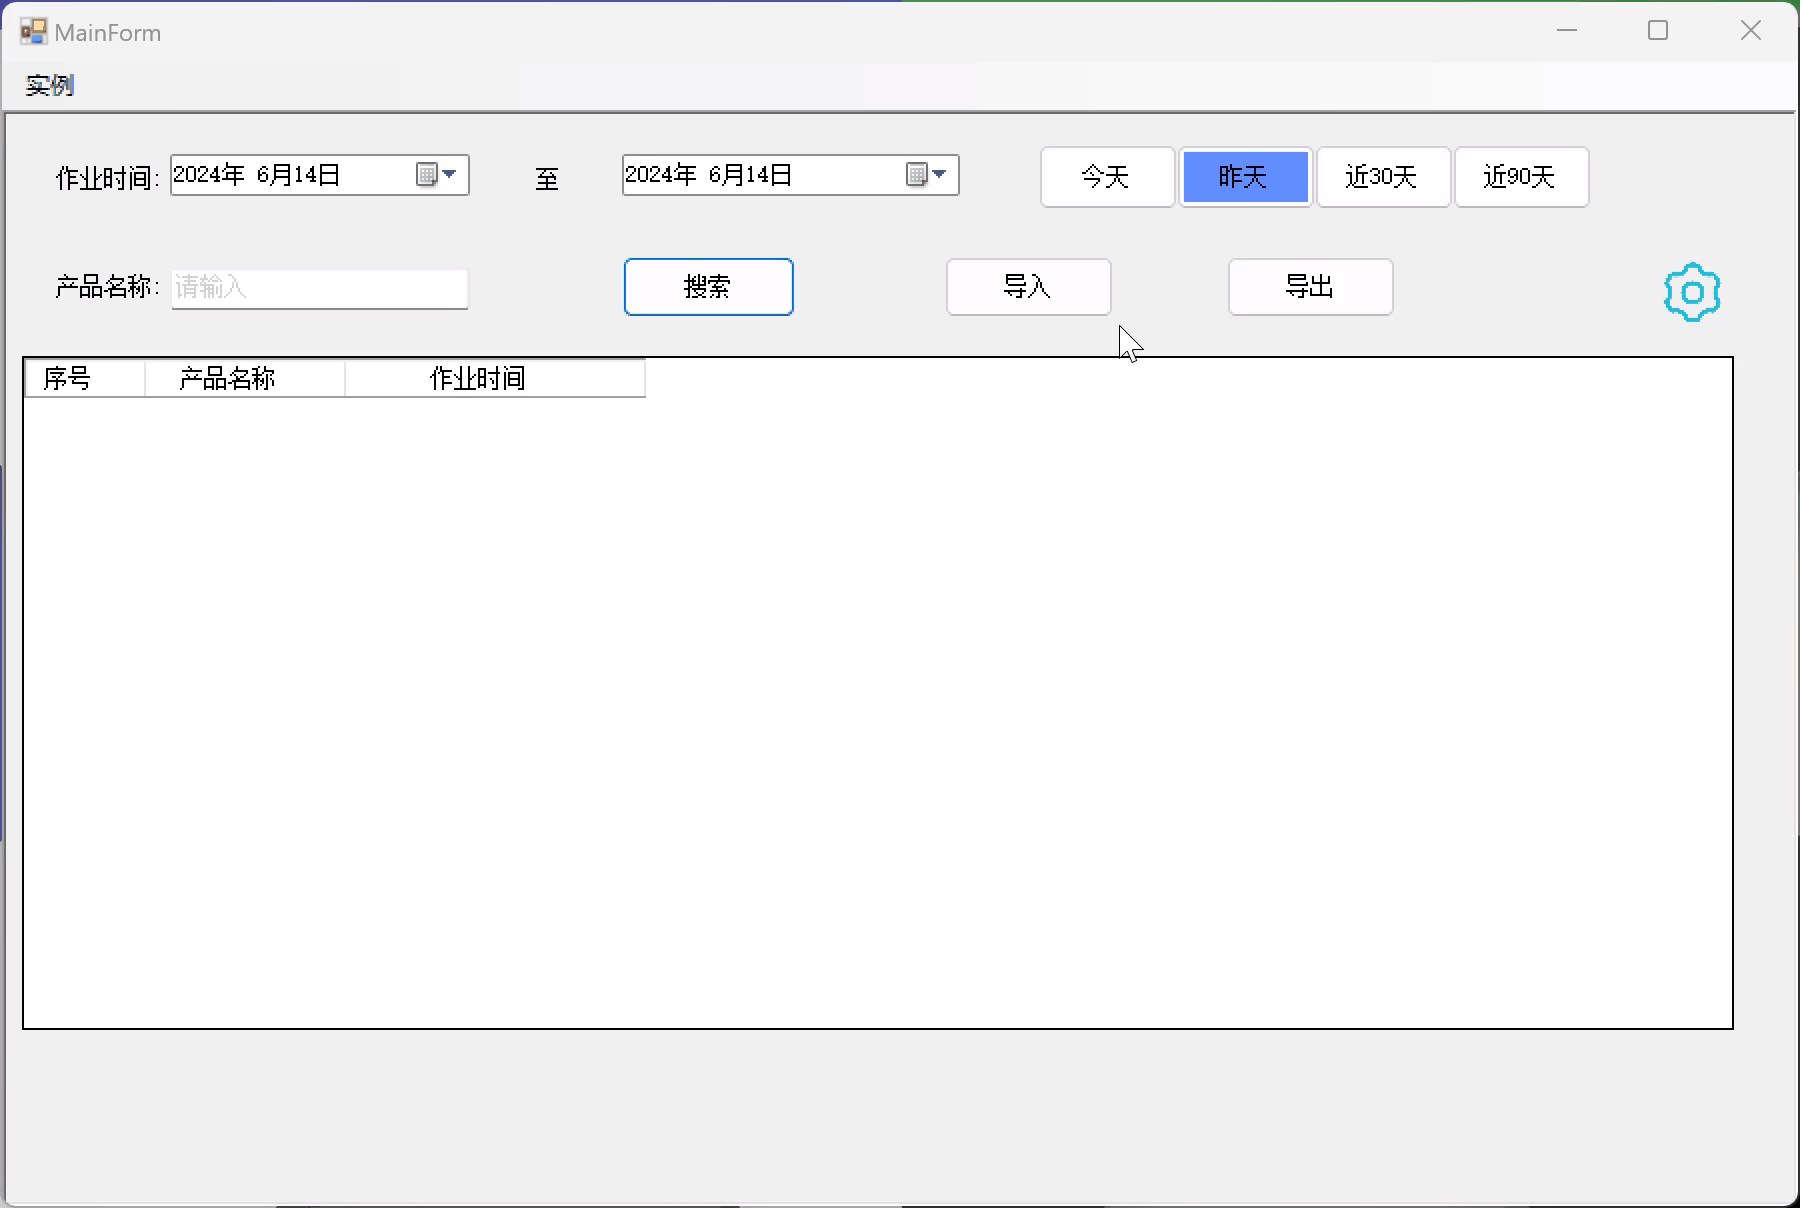Choose the 近30天 range button
This screenshot has height=1208, width=1800.
tap(1383, 177)
